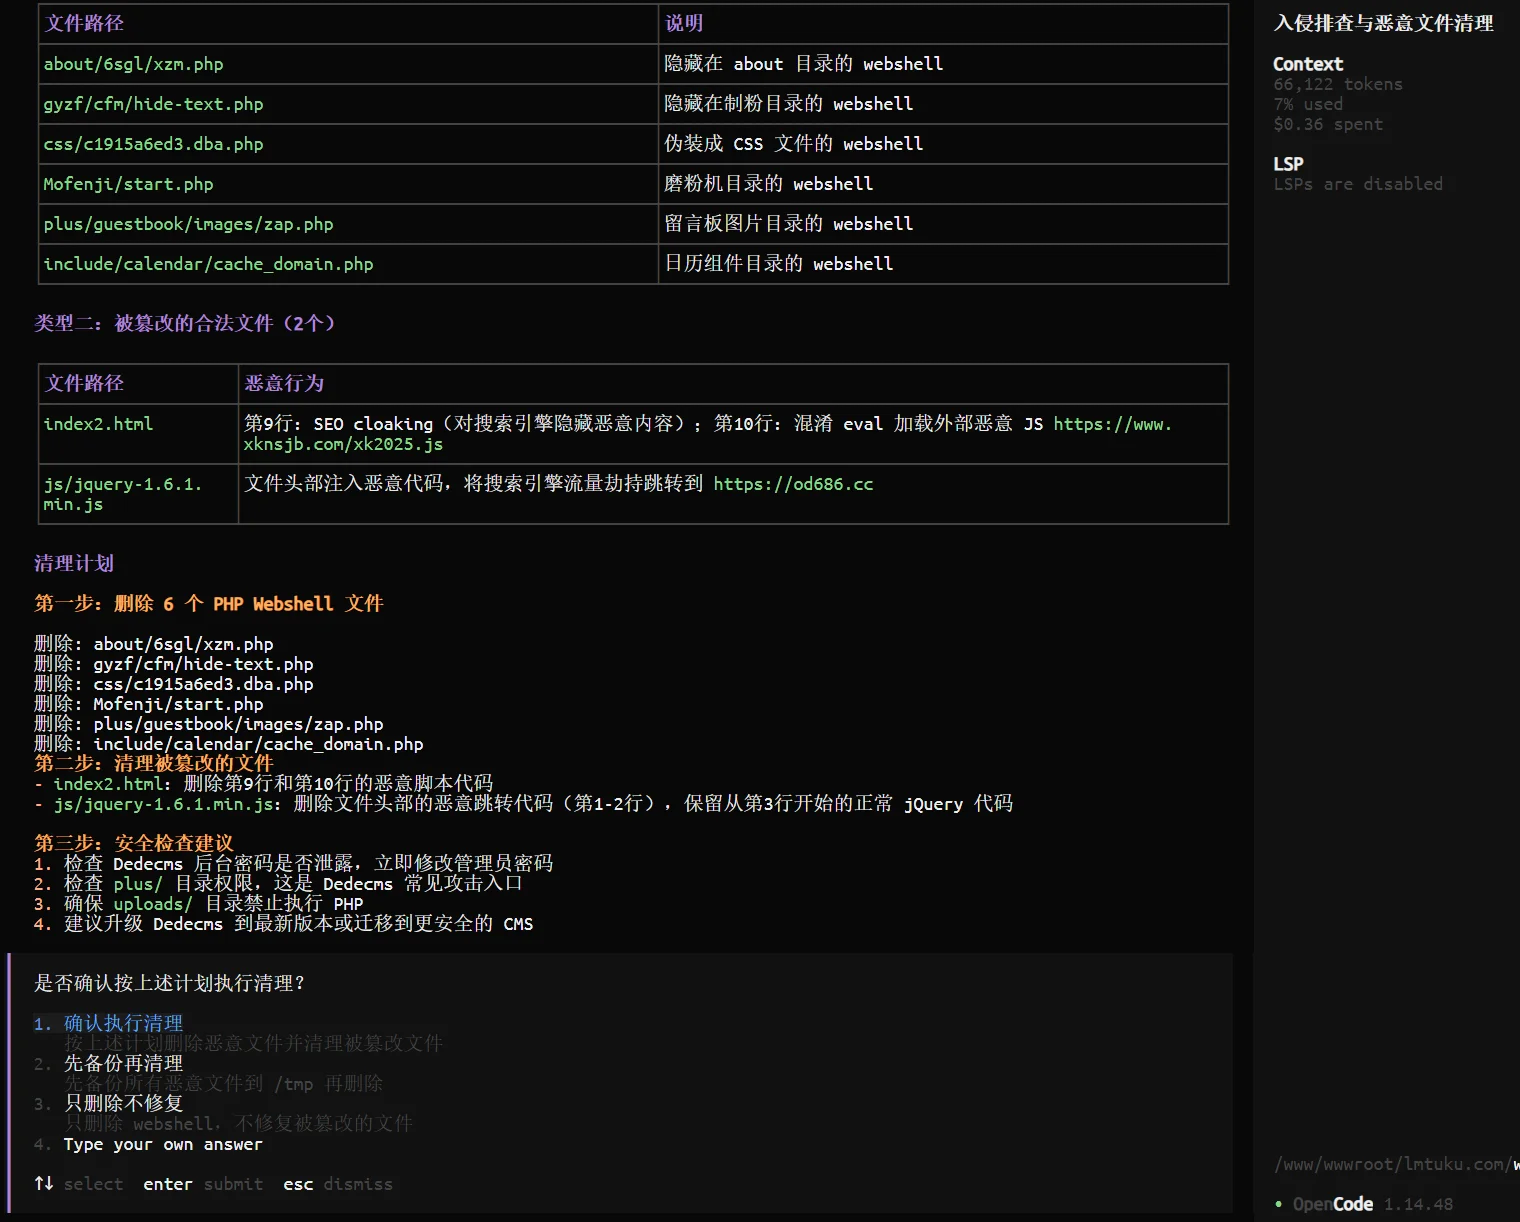Click the Context label in sidebar

[1308, 64]
